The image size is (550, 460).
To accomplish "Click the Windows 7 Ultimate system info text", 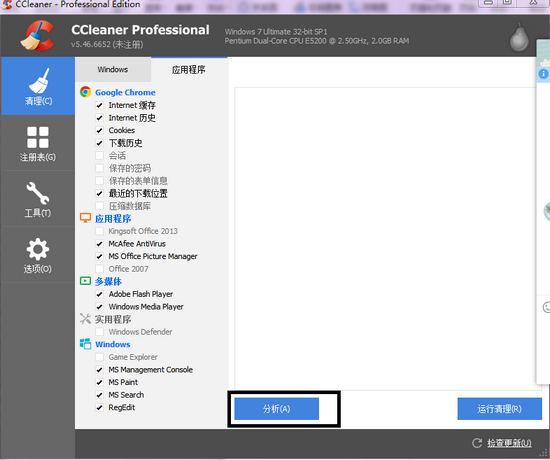I will coord(276,32).
